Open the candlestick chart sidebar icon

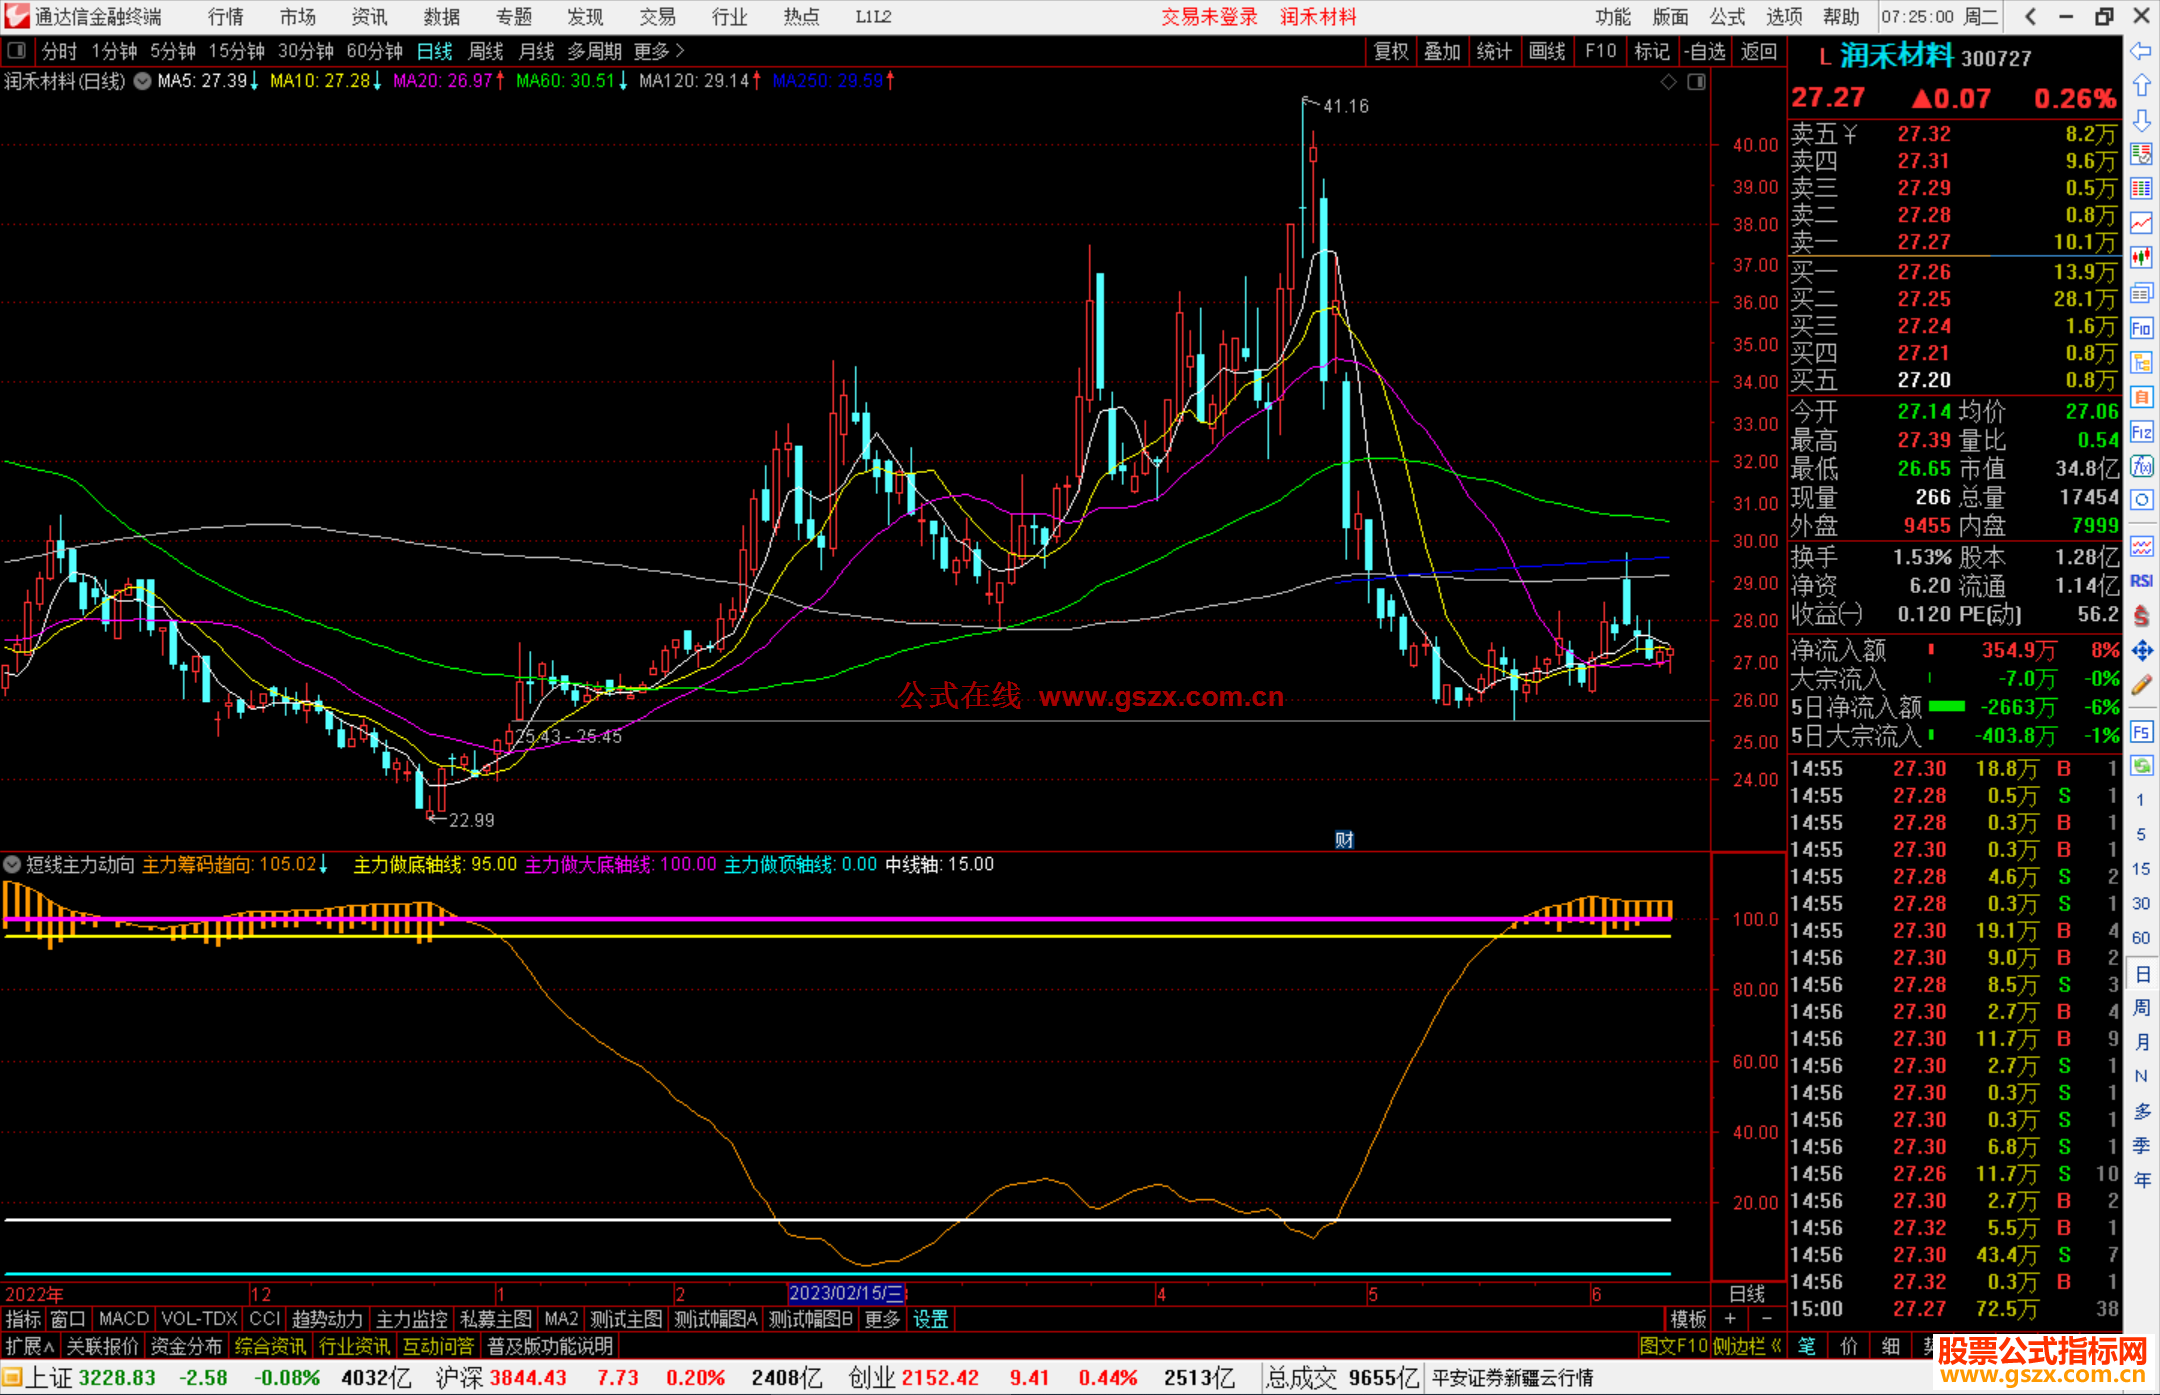[x=2141, y=258]
